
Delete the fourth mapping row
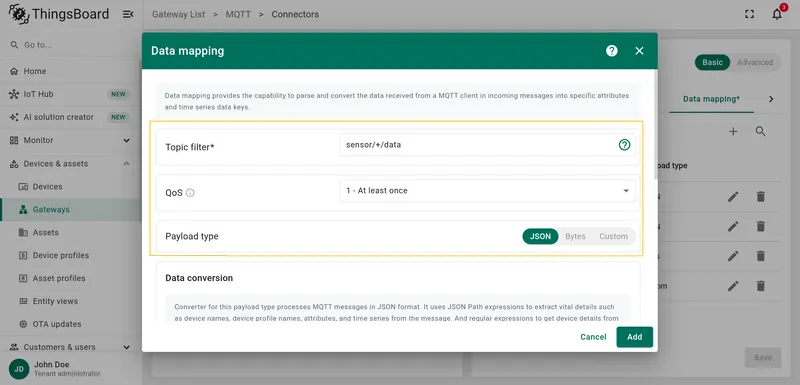(x=761, y=286)
